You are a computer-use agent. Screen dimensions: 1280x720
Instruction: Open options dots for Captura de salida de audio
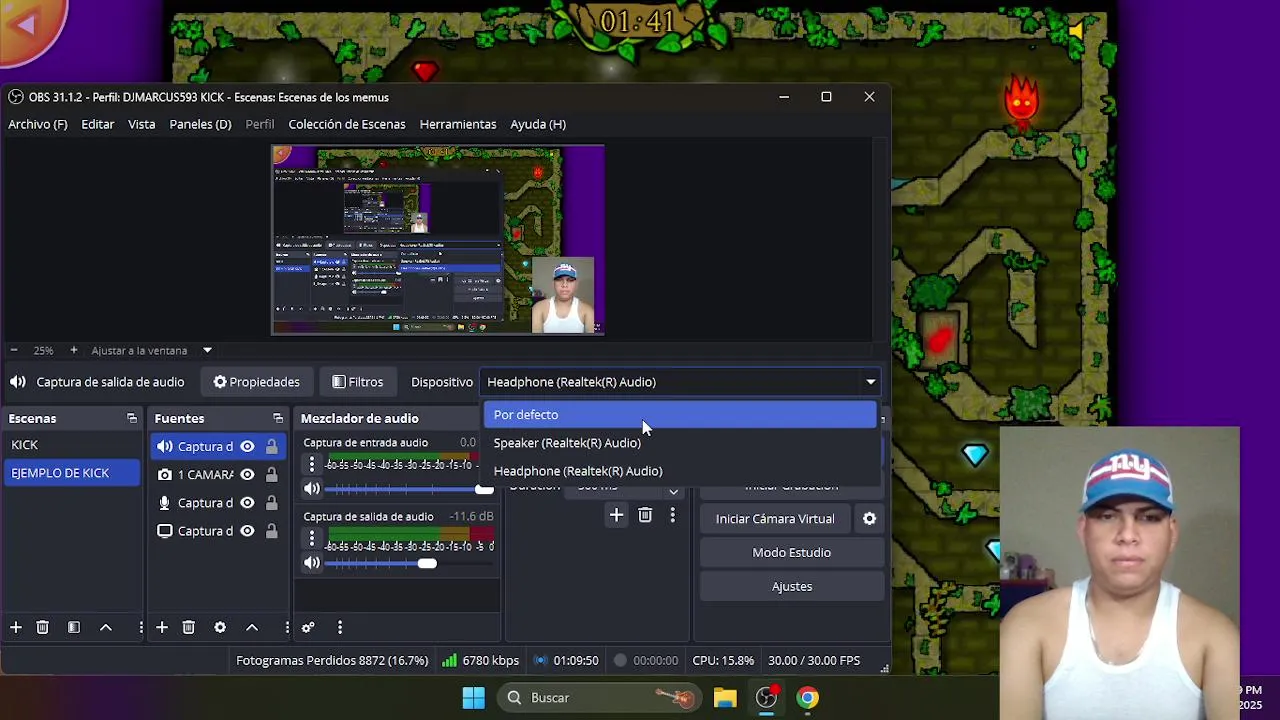coord(312,538)
